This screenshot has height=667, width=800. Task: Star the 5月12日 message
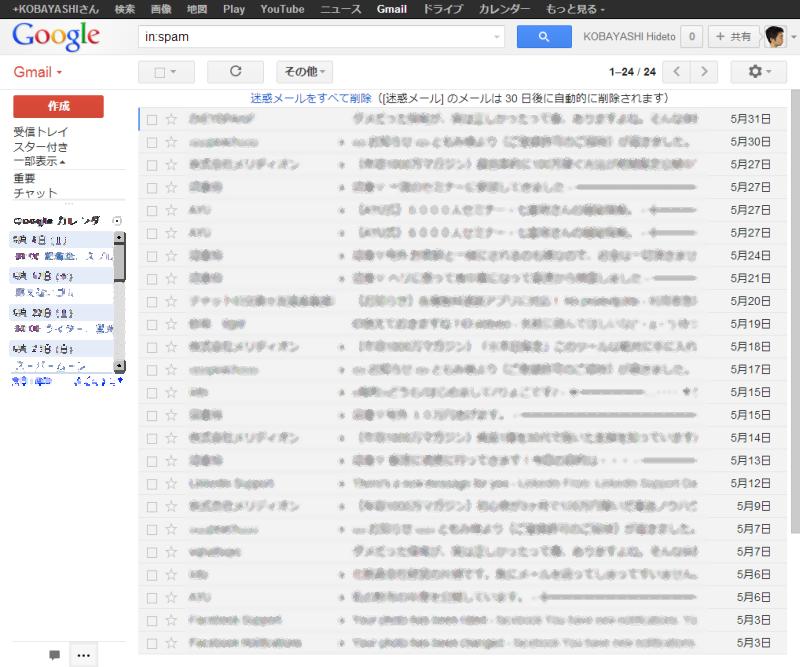(171, 483)
